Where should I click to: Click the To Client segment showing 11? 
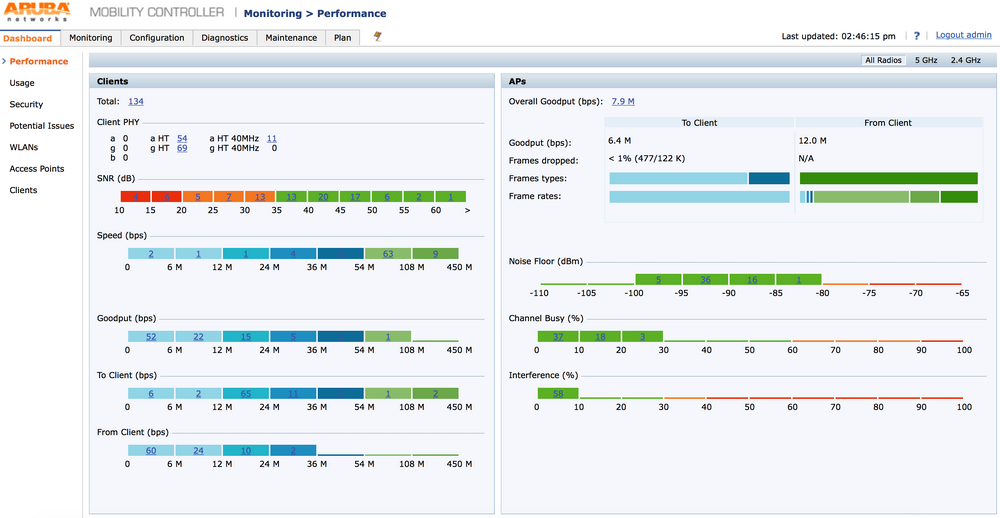pyautogui.click(x=293, y=394)
